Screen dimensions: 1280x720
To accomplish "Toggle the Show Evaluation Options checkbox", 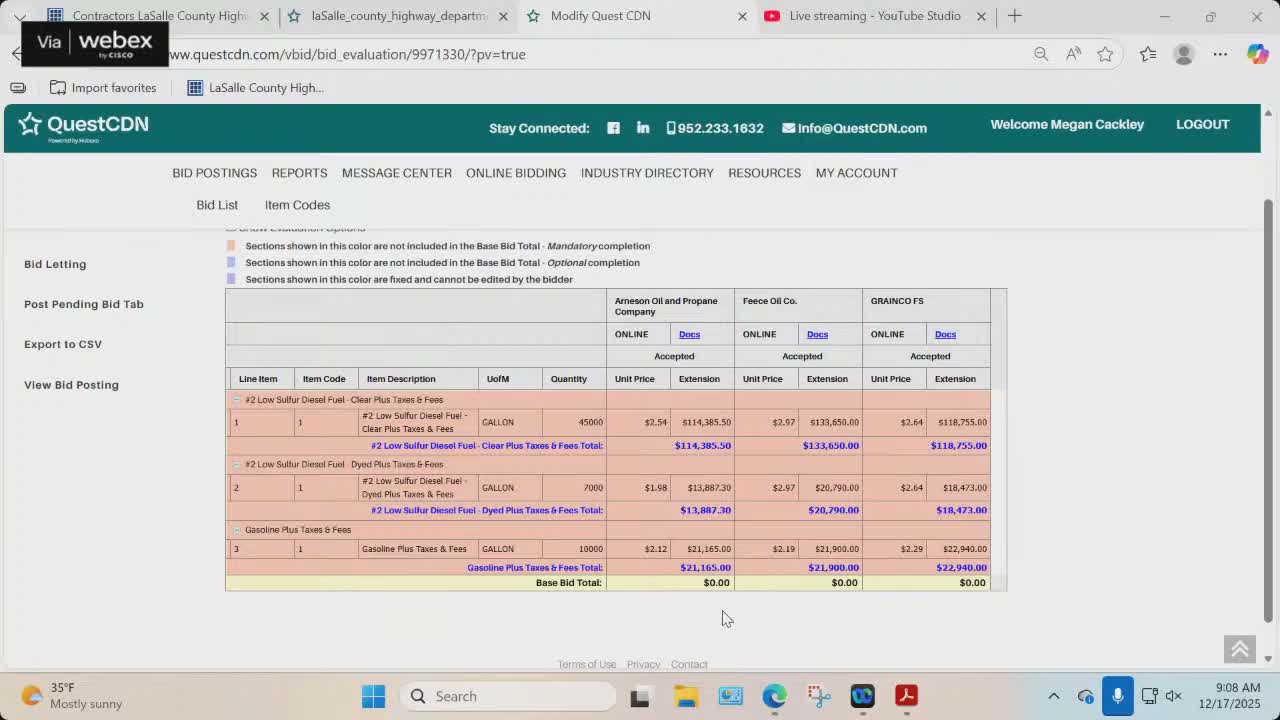I will click(231, 228).
